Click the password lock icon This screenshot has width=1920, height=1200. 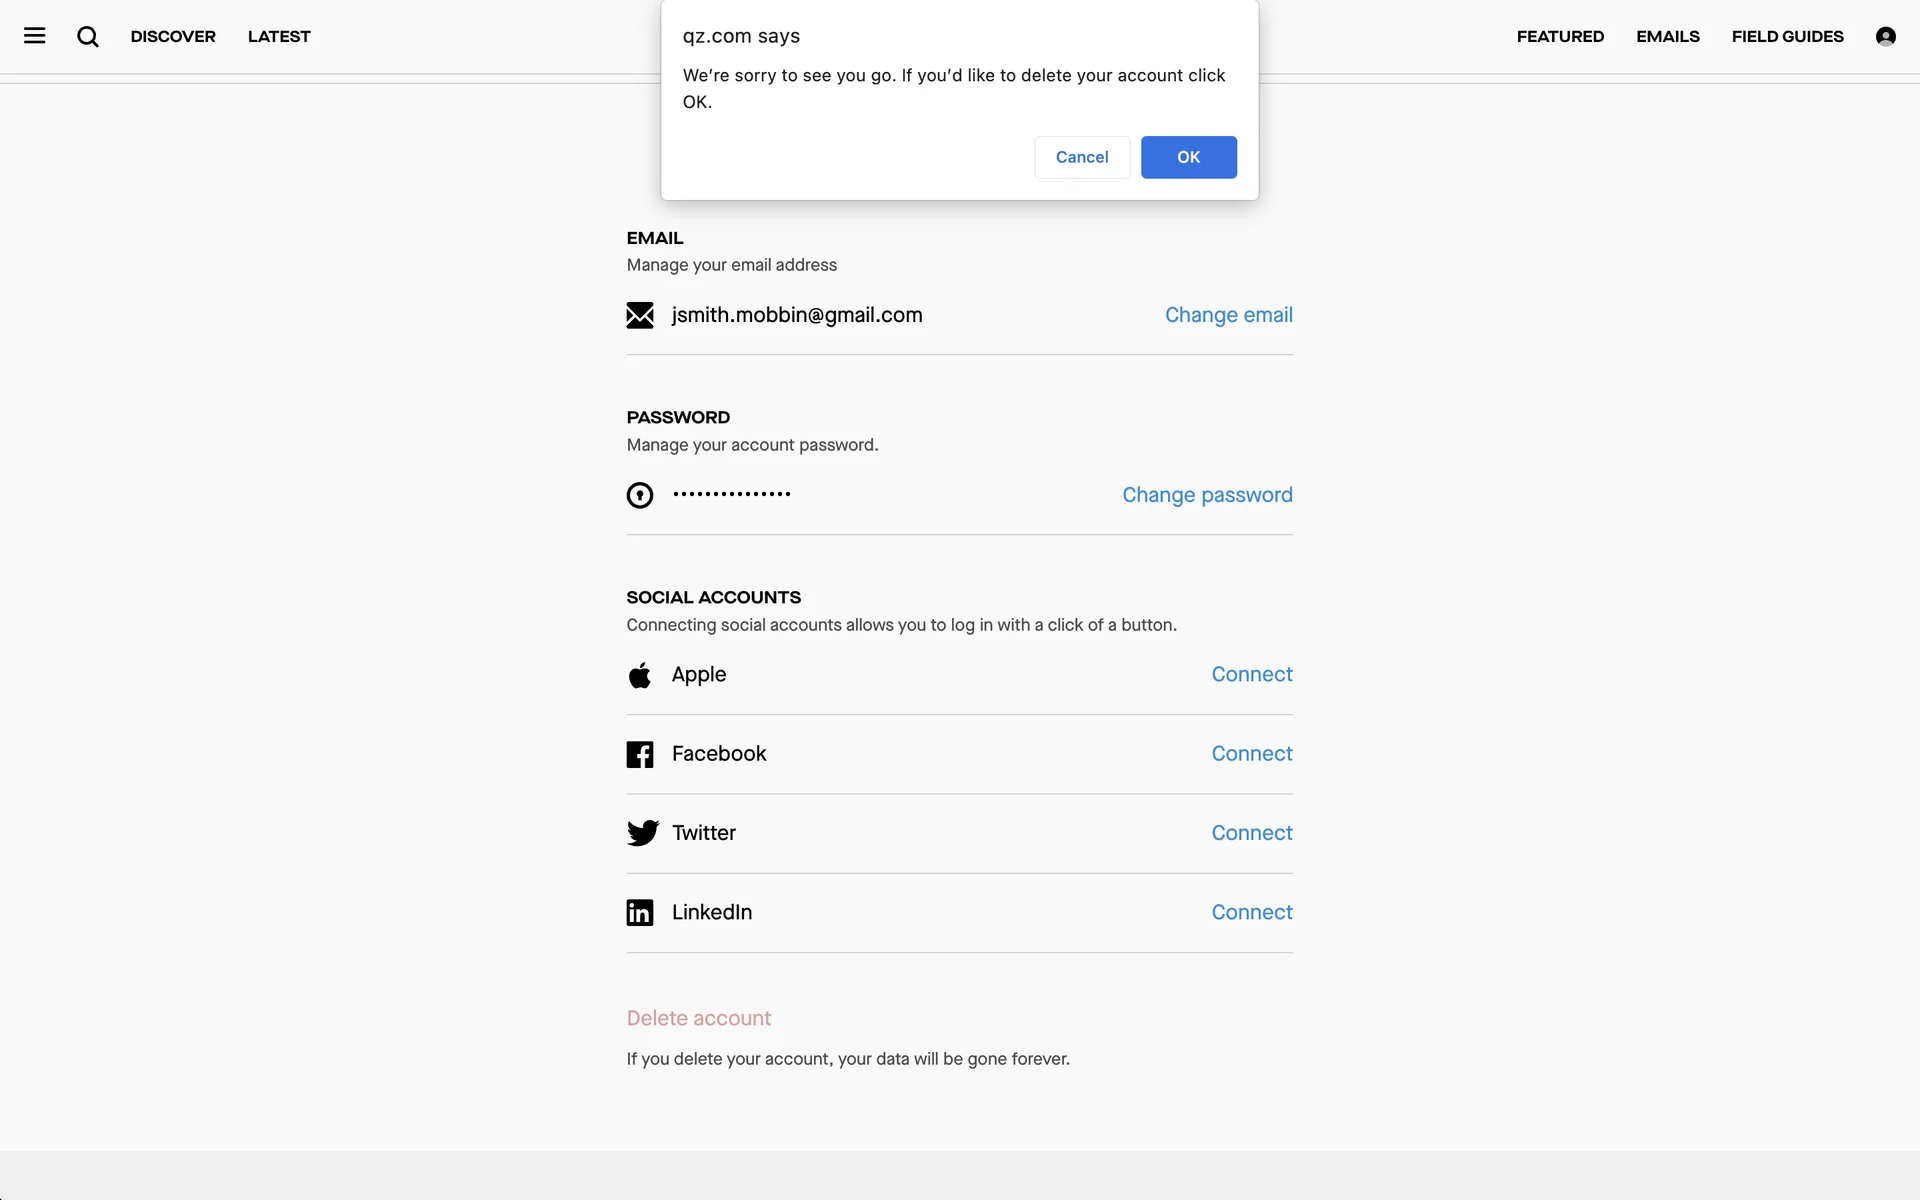640,495
